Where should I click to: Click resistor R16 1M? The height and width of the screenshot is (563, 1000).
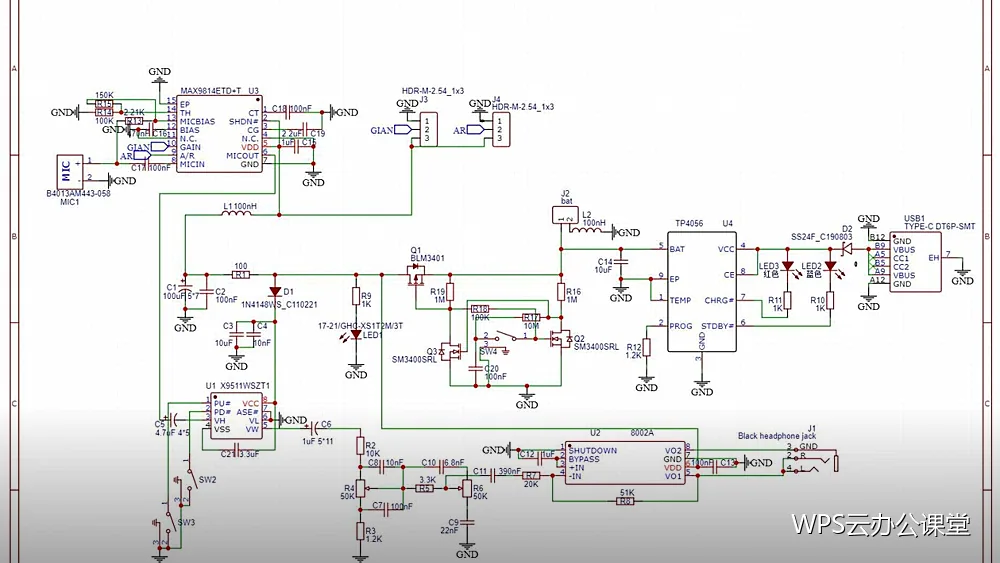point(561,292)
